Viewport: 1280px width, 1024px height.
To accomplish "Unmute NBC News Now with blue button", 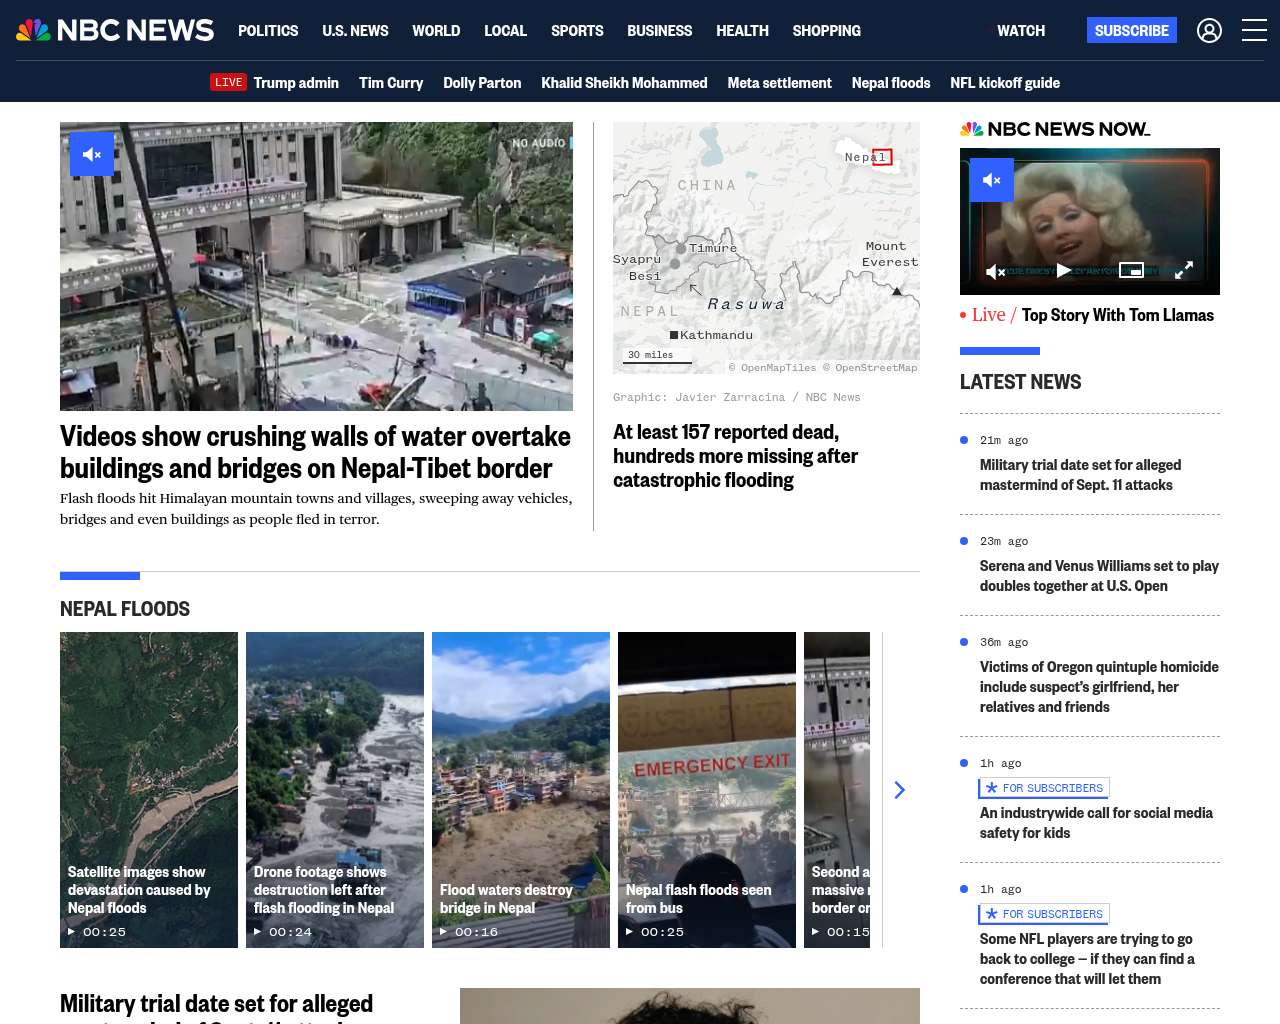I will (x=992, y=180).
